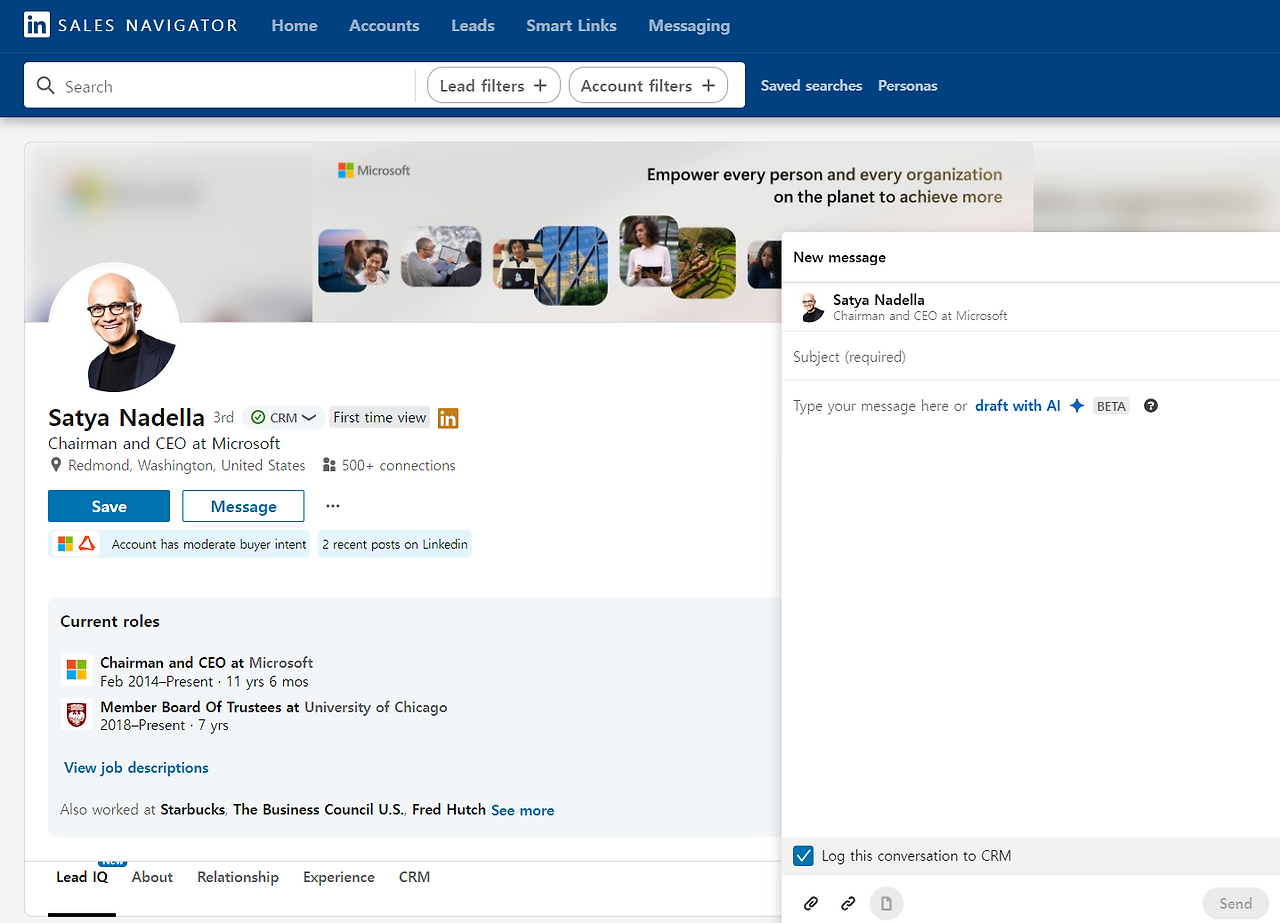Open the Lead filters selector
Viewport: 1280px width, 923px height.
click(x=494, y=86)
